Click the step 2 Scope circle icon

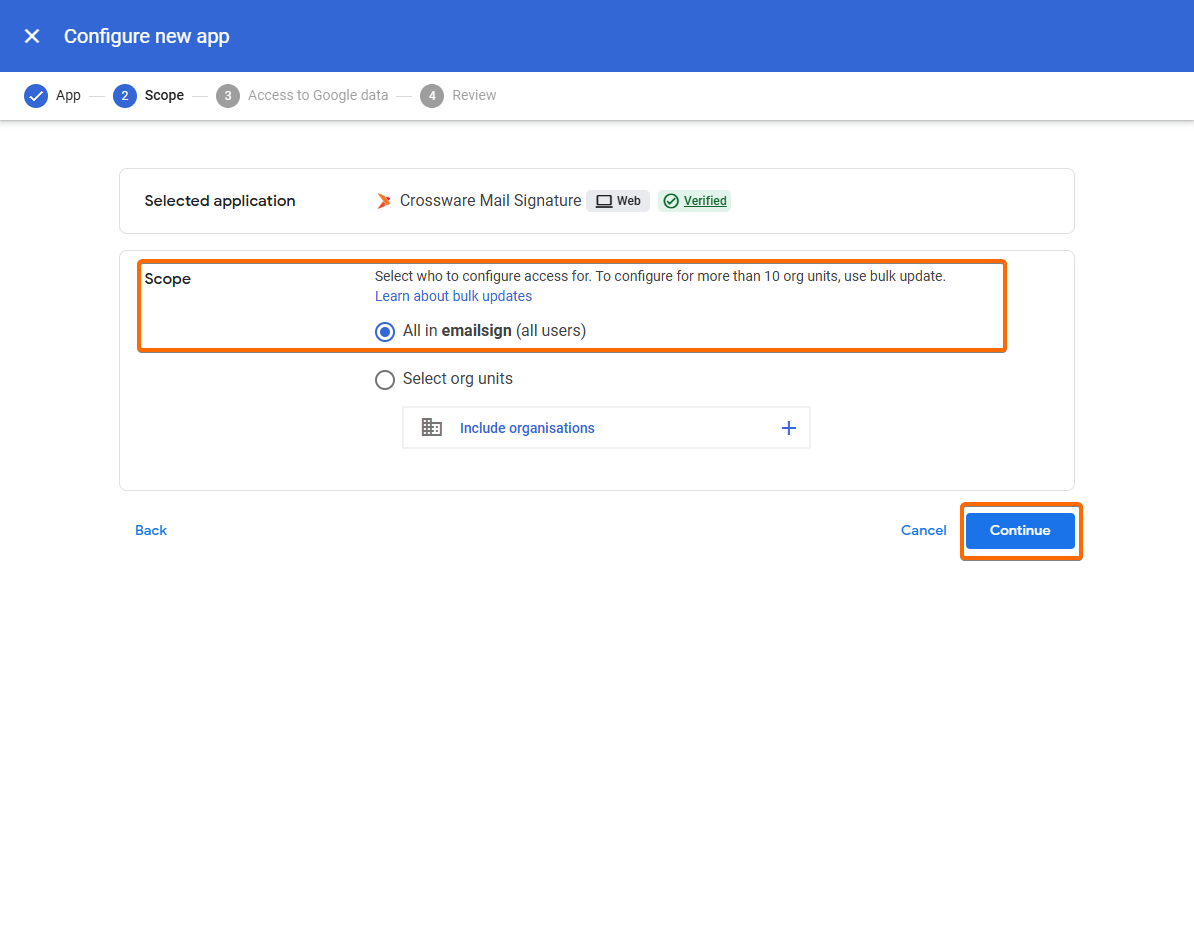(x=125, y=96)
